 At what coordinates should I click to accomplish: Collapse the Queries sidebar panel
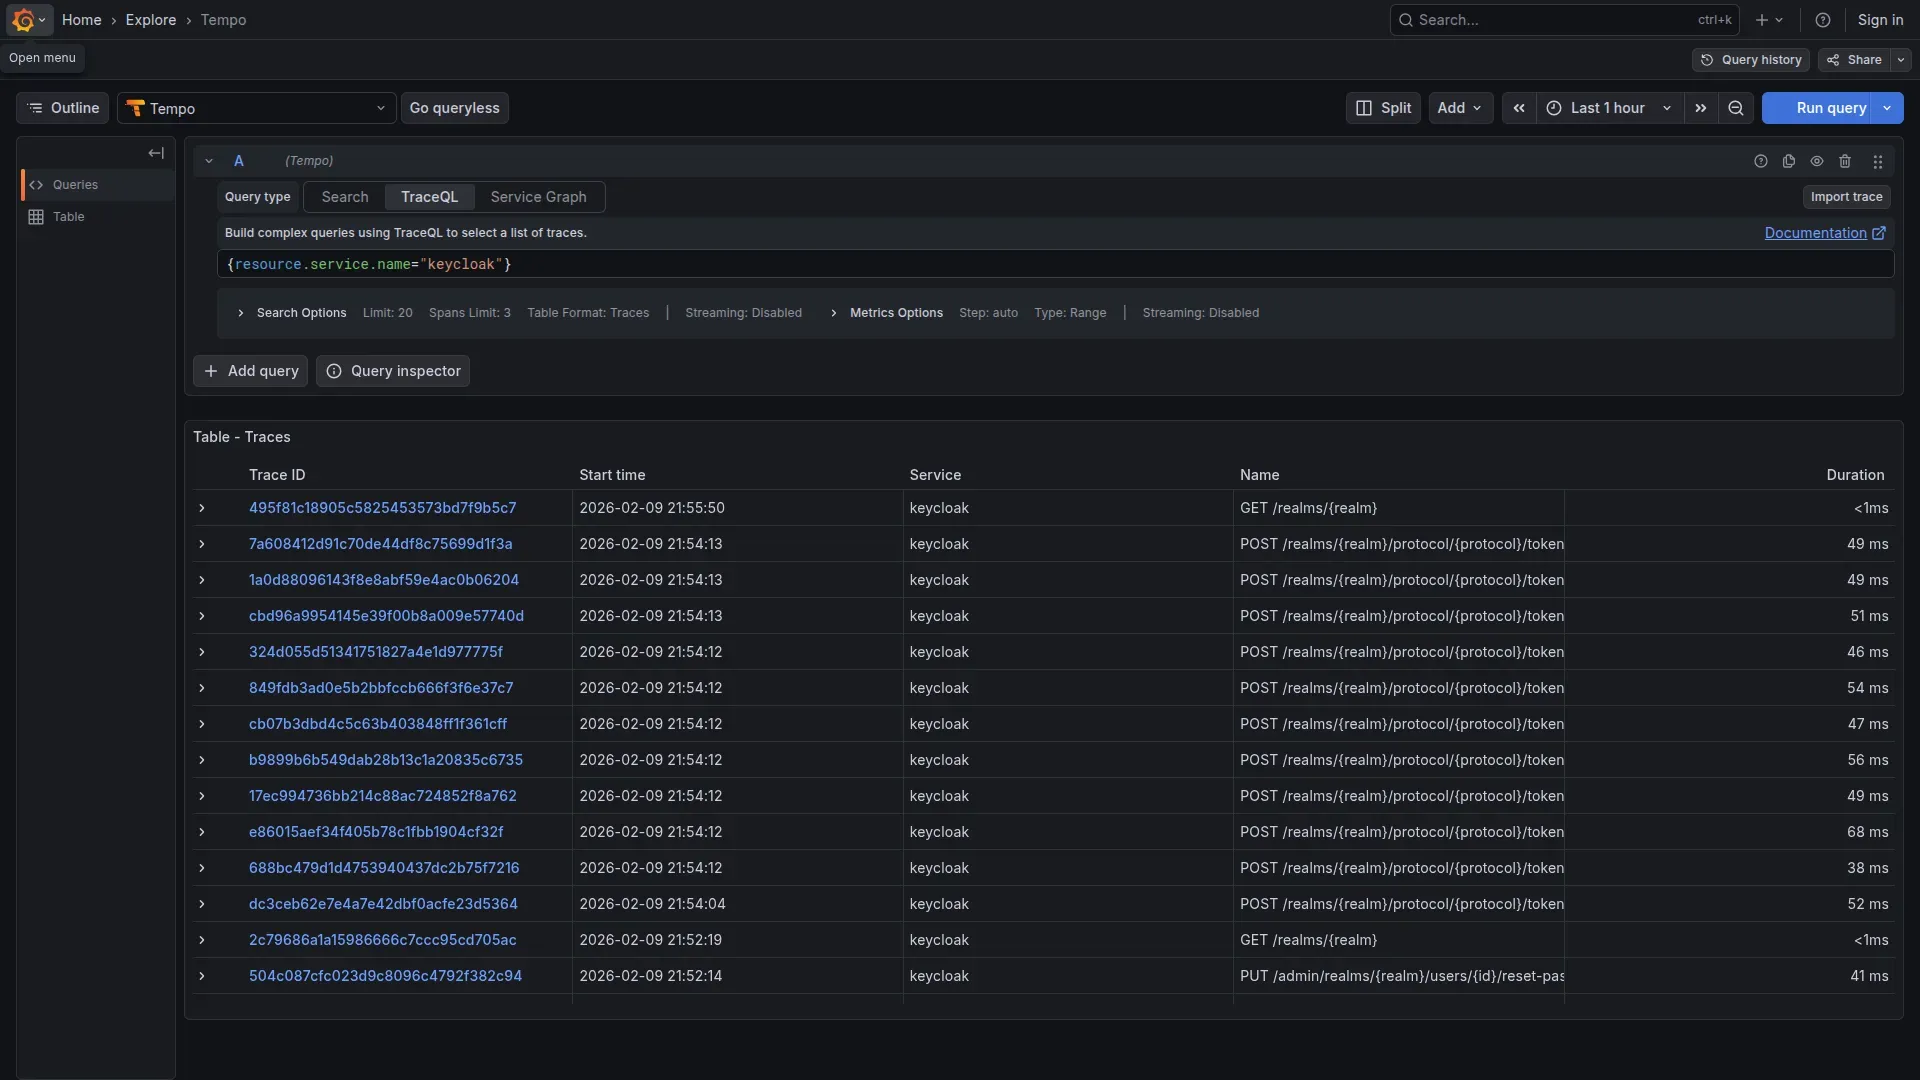click(156, 153)
